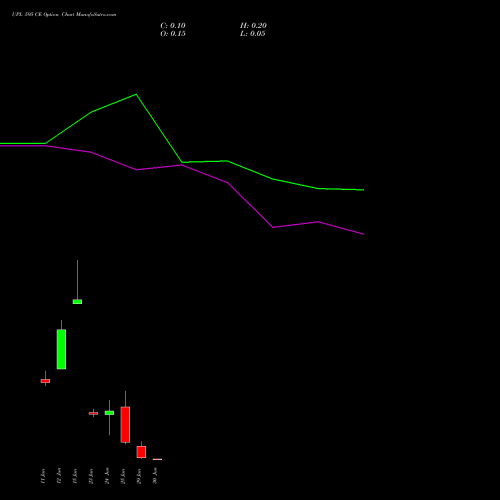The height and width of the screenshot is (500, 500).
Task: Click the 24 Jun date label
Action: (107, 476)
